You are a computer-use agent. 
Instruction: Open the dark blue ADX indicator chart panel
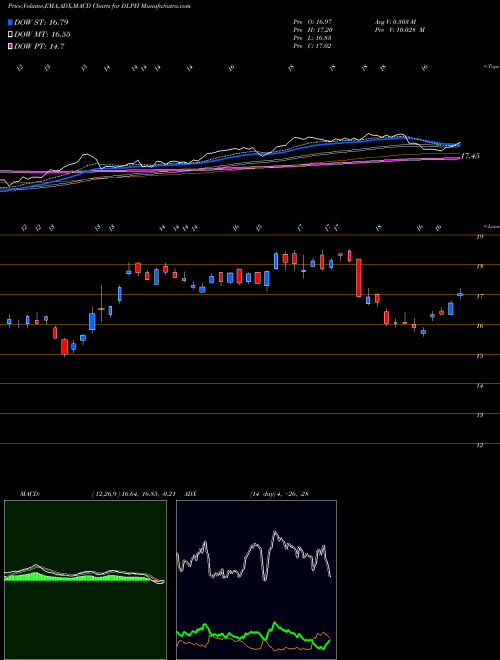(x=256, y=580)
